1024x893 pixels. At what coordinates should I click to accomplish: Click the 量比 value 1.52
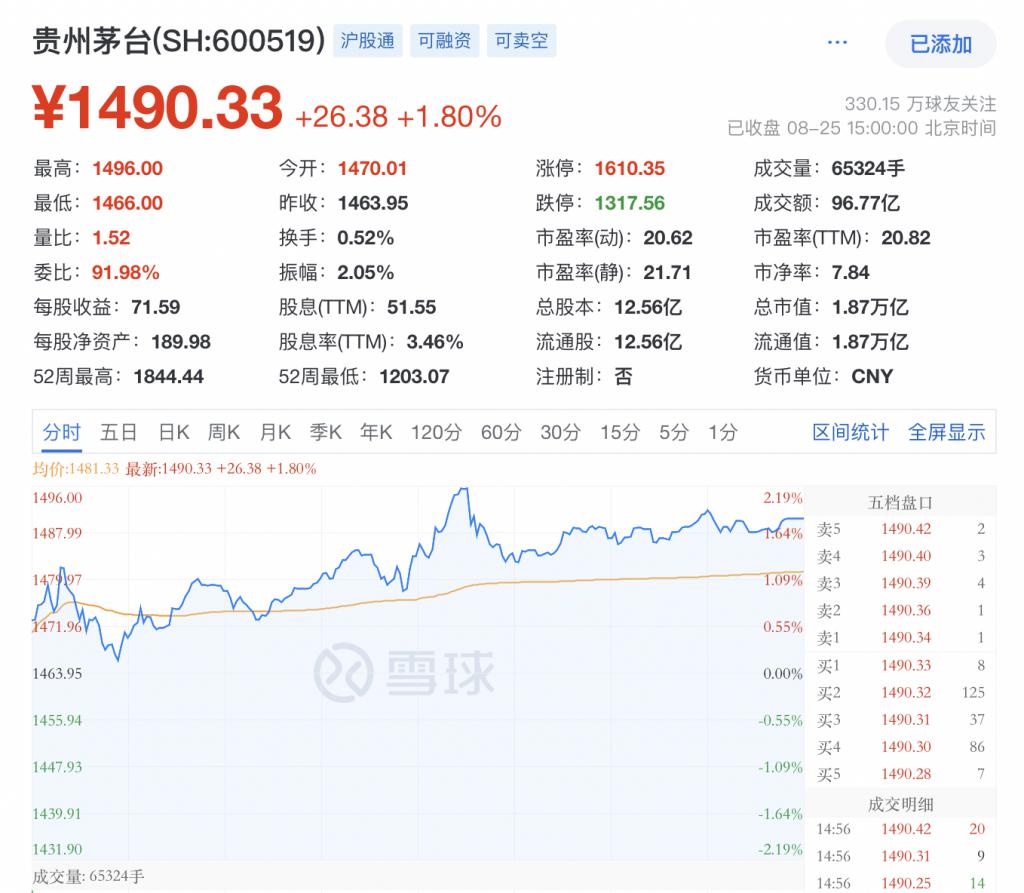tap(111, 238)
